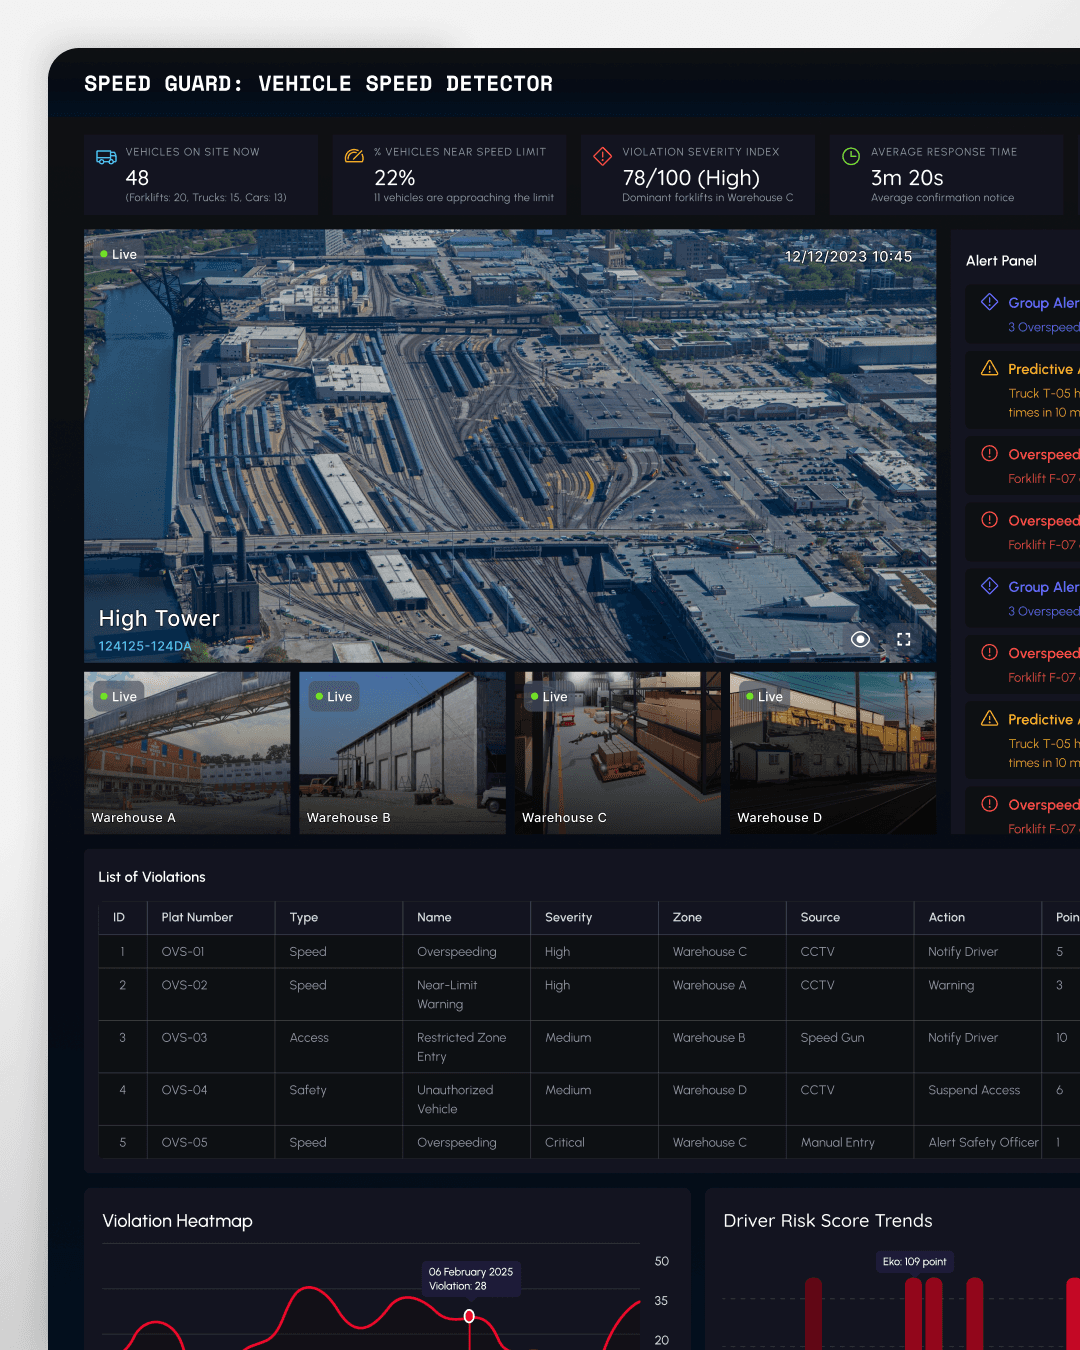The height and width of the screenshot is (1350, 1080).
Task: Click the heatmap data point for 06 February
Action: click(469, 1316)
